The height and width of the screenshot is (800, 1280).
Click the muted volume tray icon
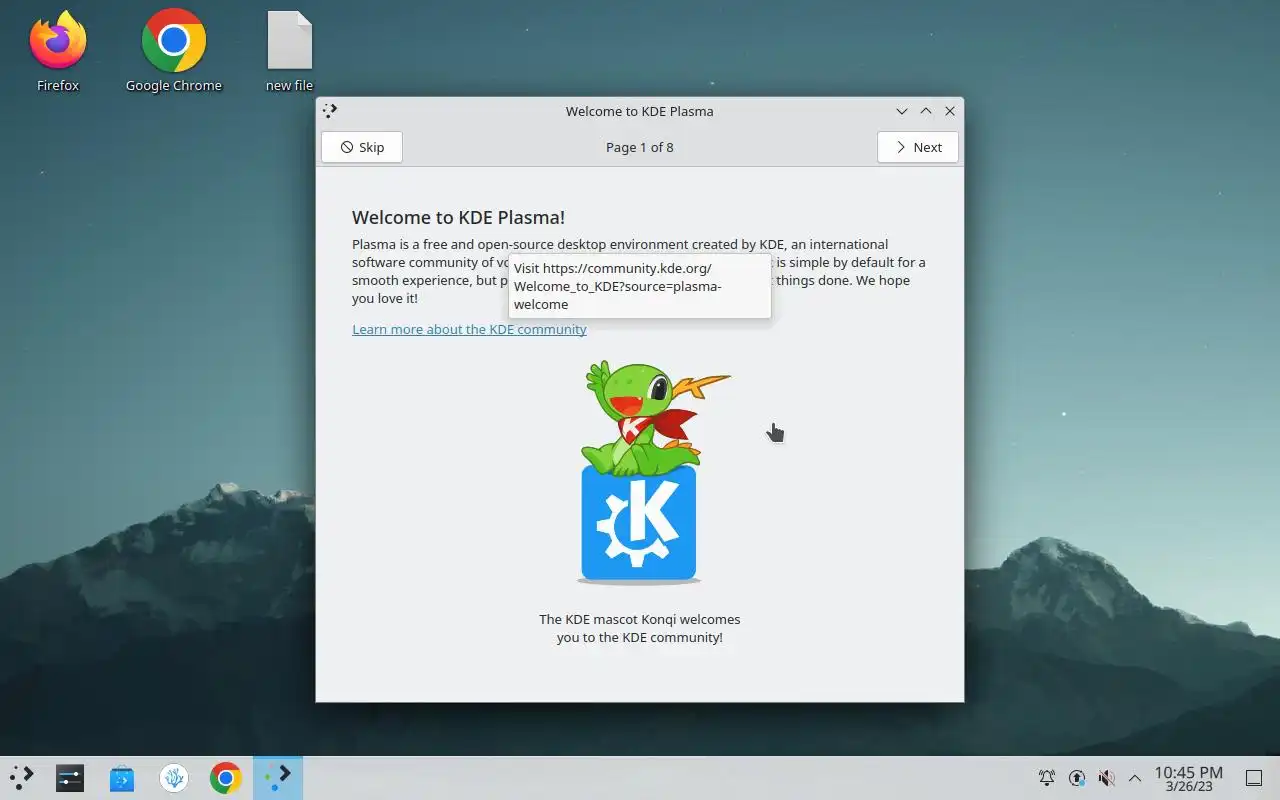pyautogui.click(x=1106, y=778)
